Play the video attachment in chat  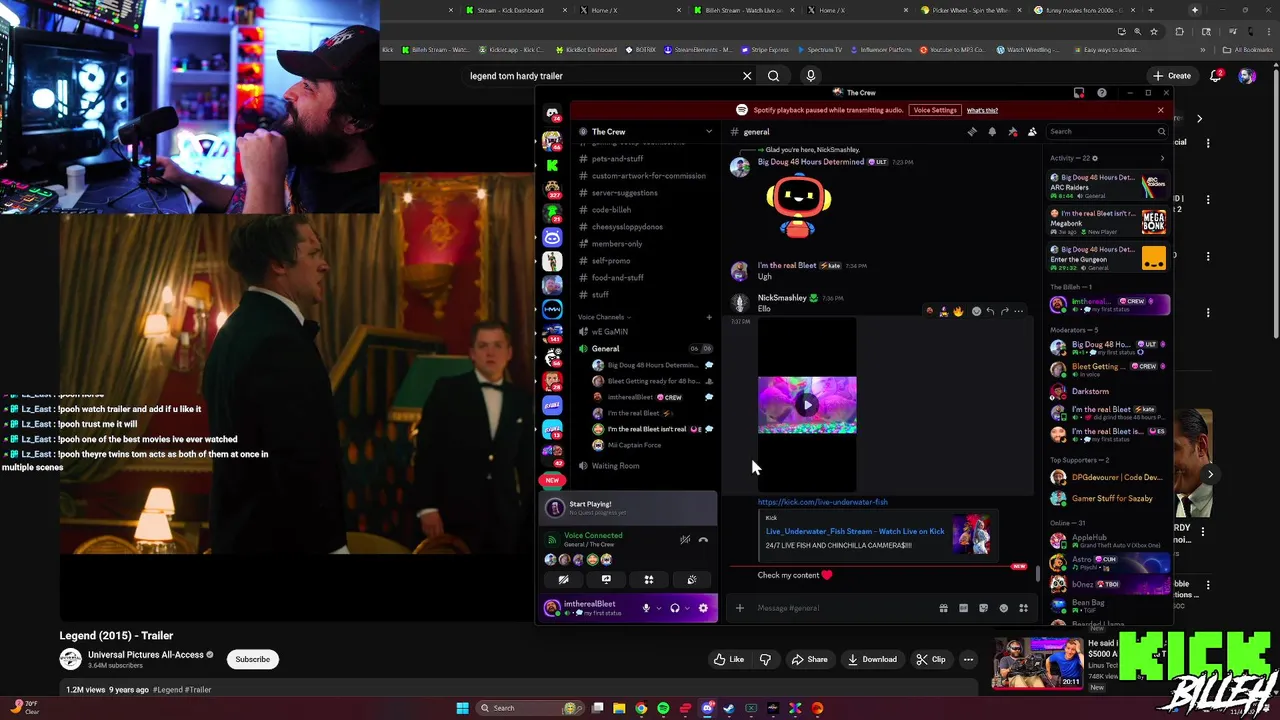click(x=807, y=405)
